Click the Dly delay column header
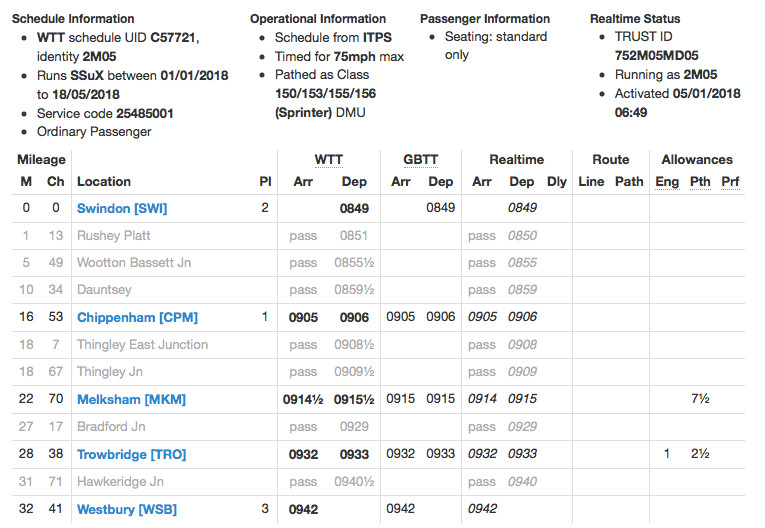 click(556, 181)
